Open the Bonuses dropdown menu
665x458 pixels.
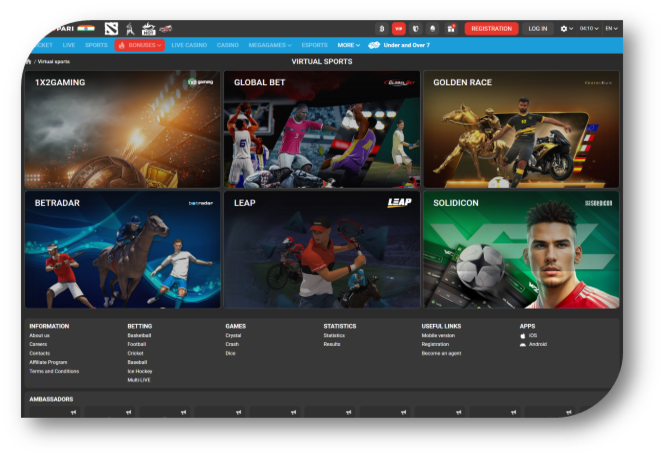(139, 45)
